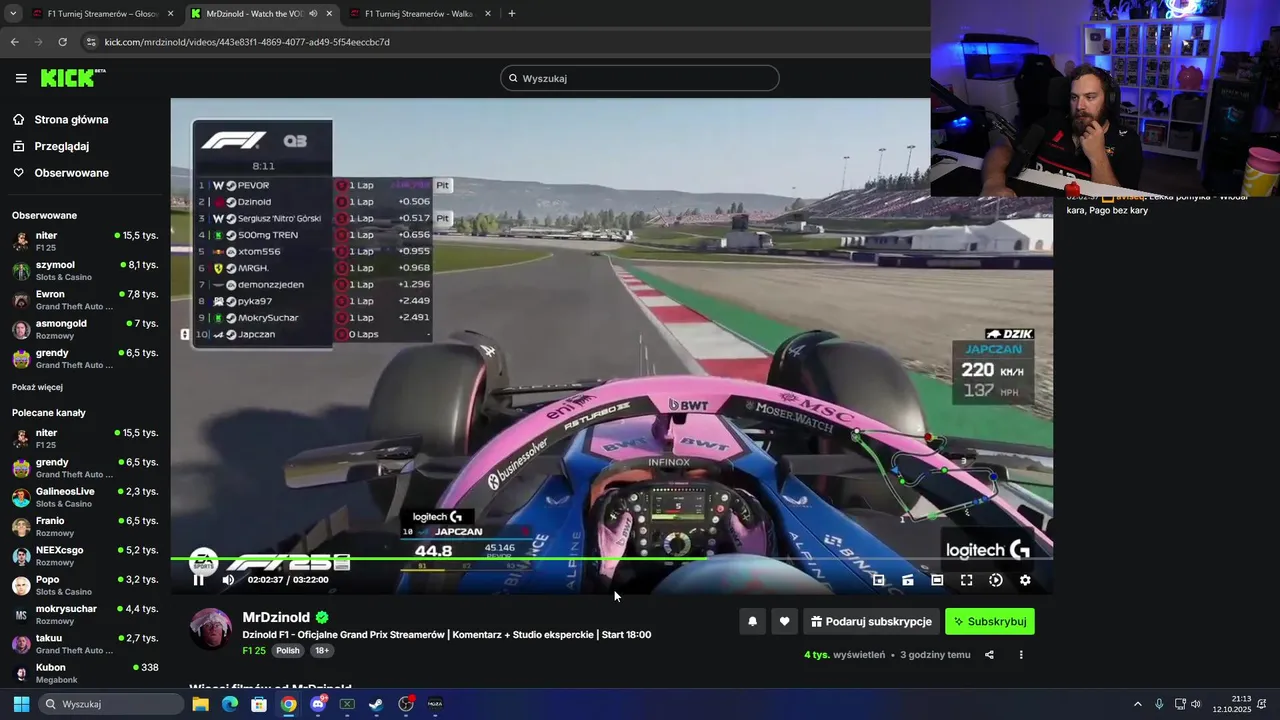Open Xbox Game Bar taskbar icon

pyautogui.click(x=347, y=704)
